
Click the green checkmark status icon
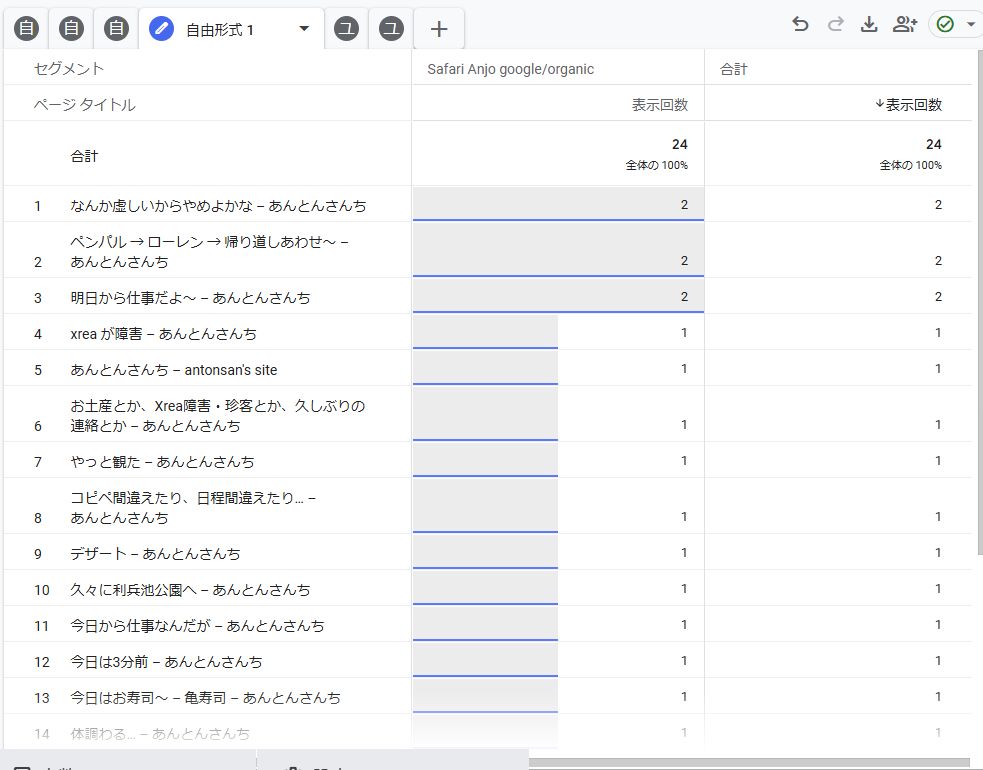(945, 25)
